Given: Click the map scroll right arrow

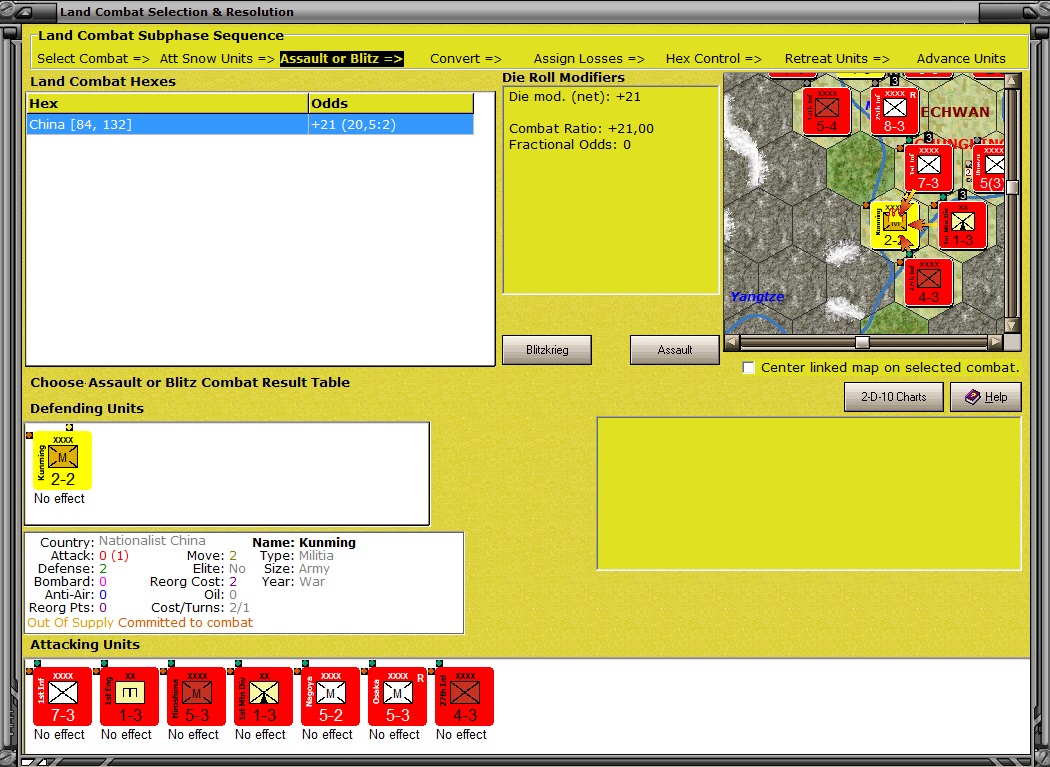Looking at the screenshot, I should 996,342.
